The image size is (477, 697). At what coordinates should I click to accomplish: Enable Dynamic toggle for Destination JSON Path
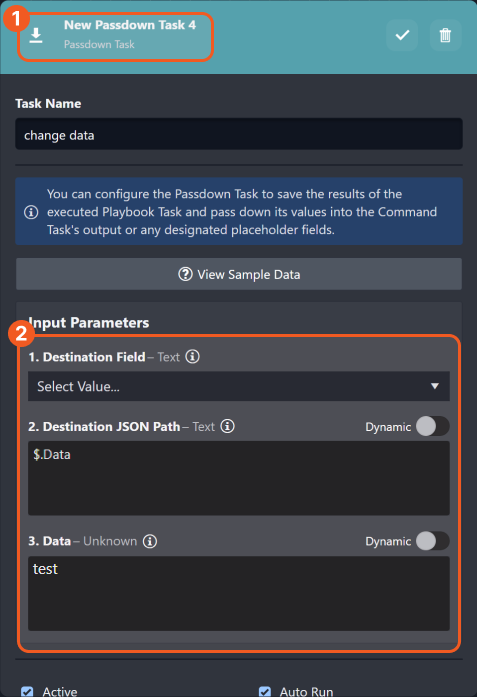tap(433, 427)
